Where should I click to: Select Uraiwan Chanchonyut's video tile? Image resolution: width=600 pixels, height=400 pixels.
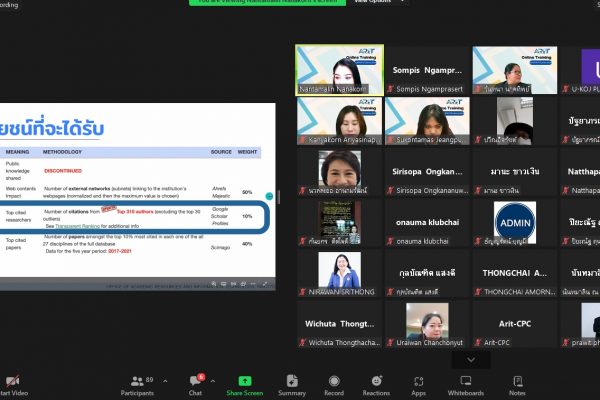click(x=427, y=324)
